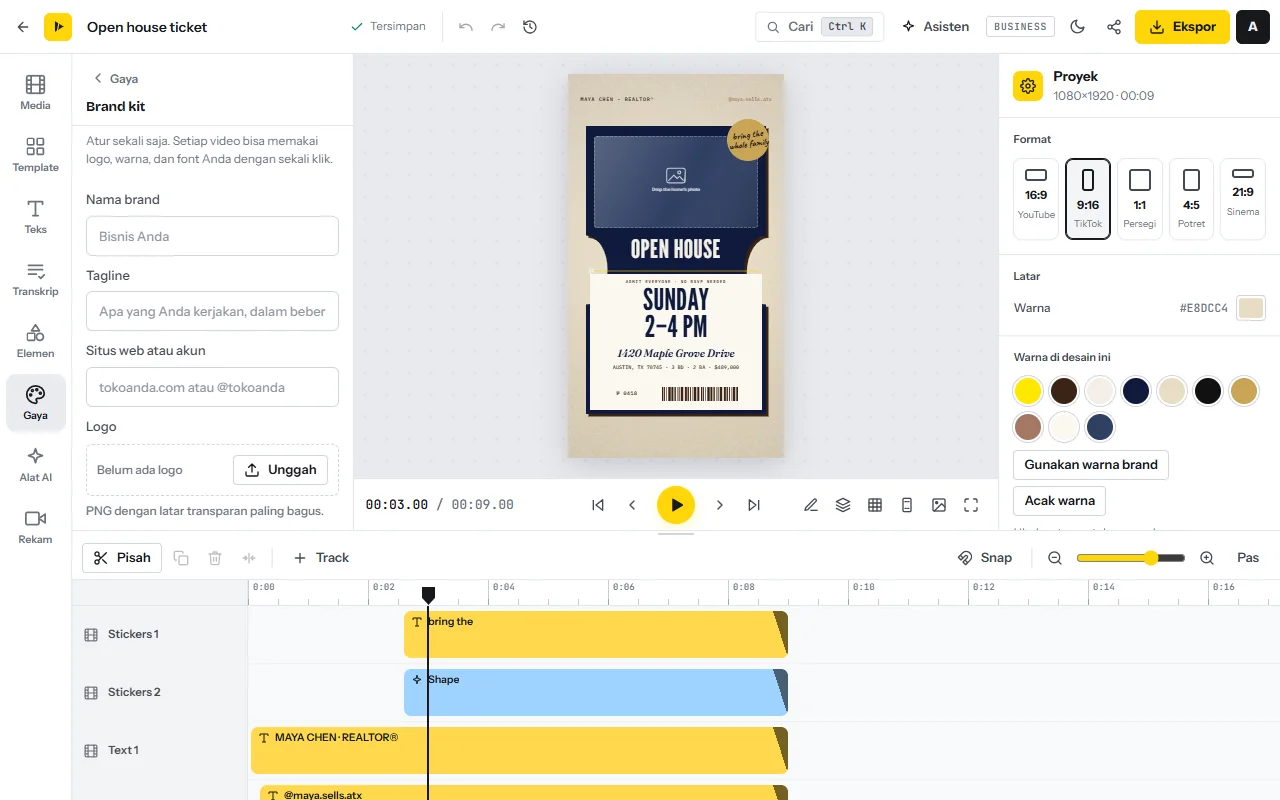Click the Unggah logo button
This screenshot has height=800, width=1280.
[280, 470]
